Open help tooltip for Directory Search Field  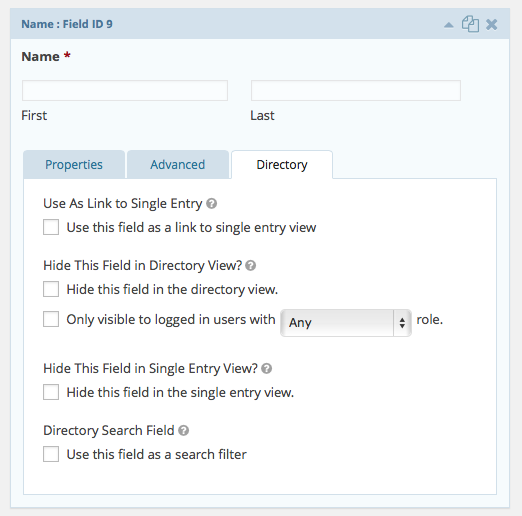183,430
